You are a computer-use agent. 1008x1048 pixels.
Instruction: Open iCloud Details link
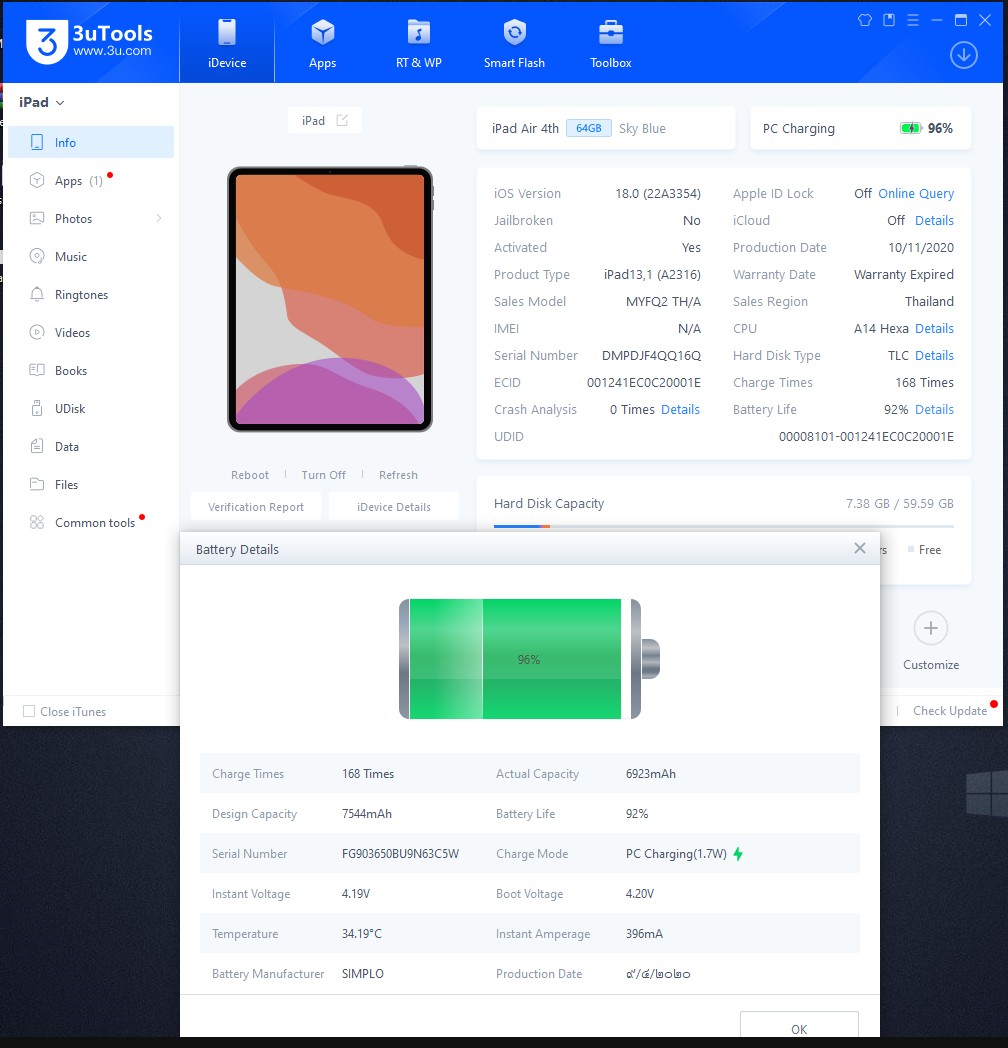coord(934,221)
